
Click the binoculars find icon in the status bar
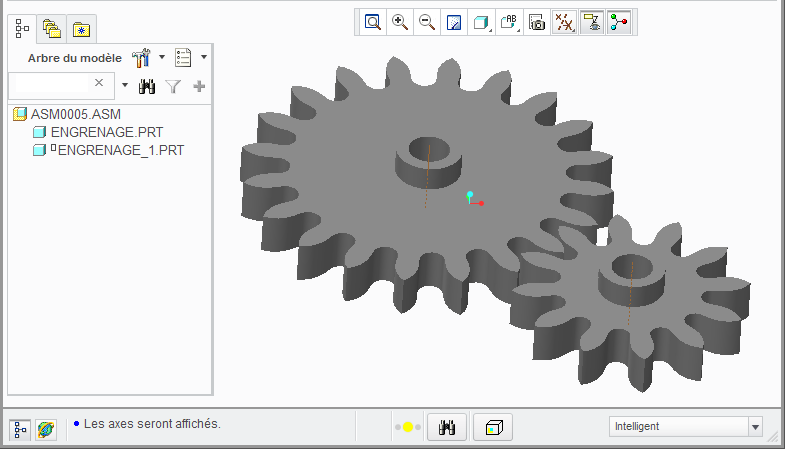coord(448,427)
